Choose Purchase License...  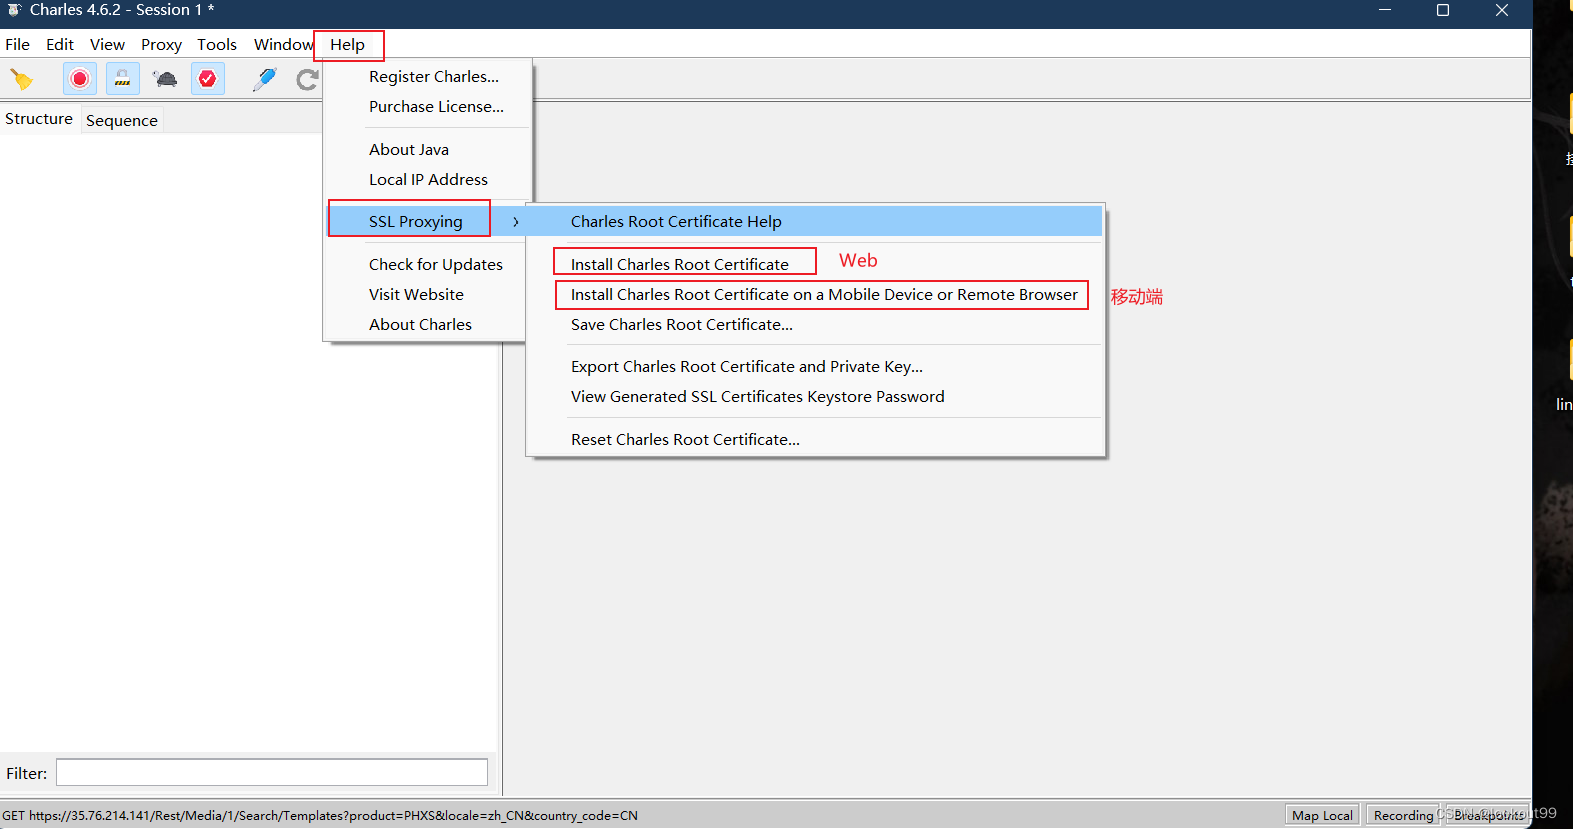436,107
